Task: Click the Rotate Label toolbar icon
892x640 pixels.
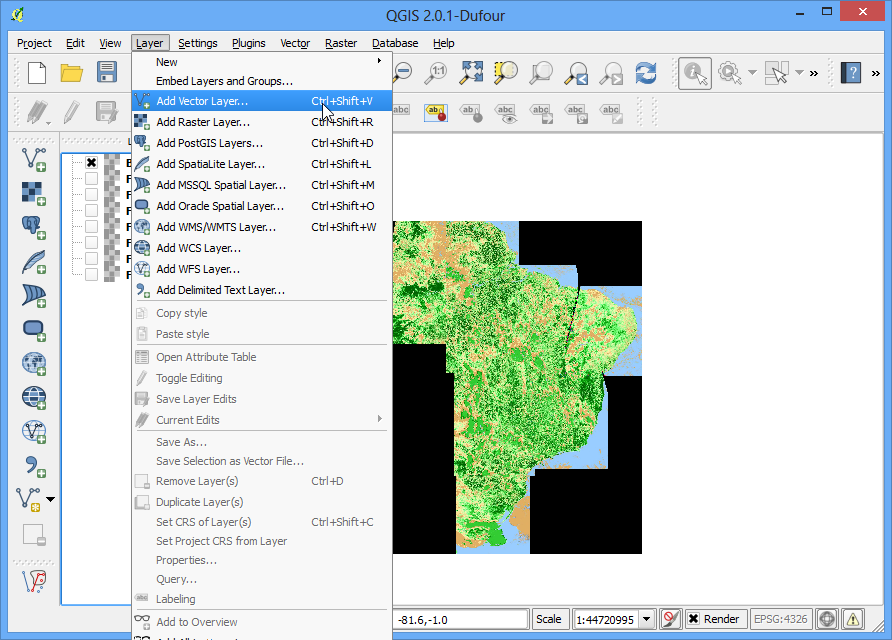Action: pyautogui.click(x=576, y=113)
